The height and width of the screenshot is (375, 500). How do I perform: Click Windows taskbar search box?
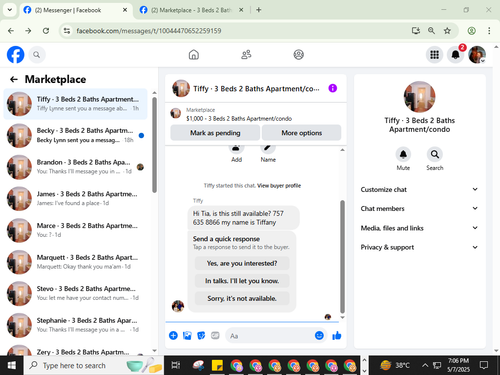point(94,365)
